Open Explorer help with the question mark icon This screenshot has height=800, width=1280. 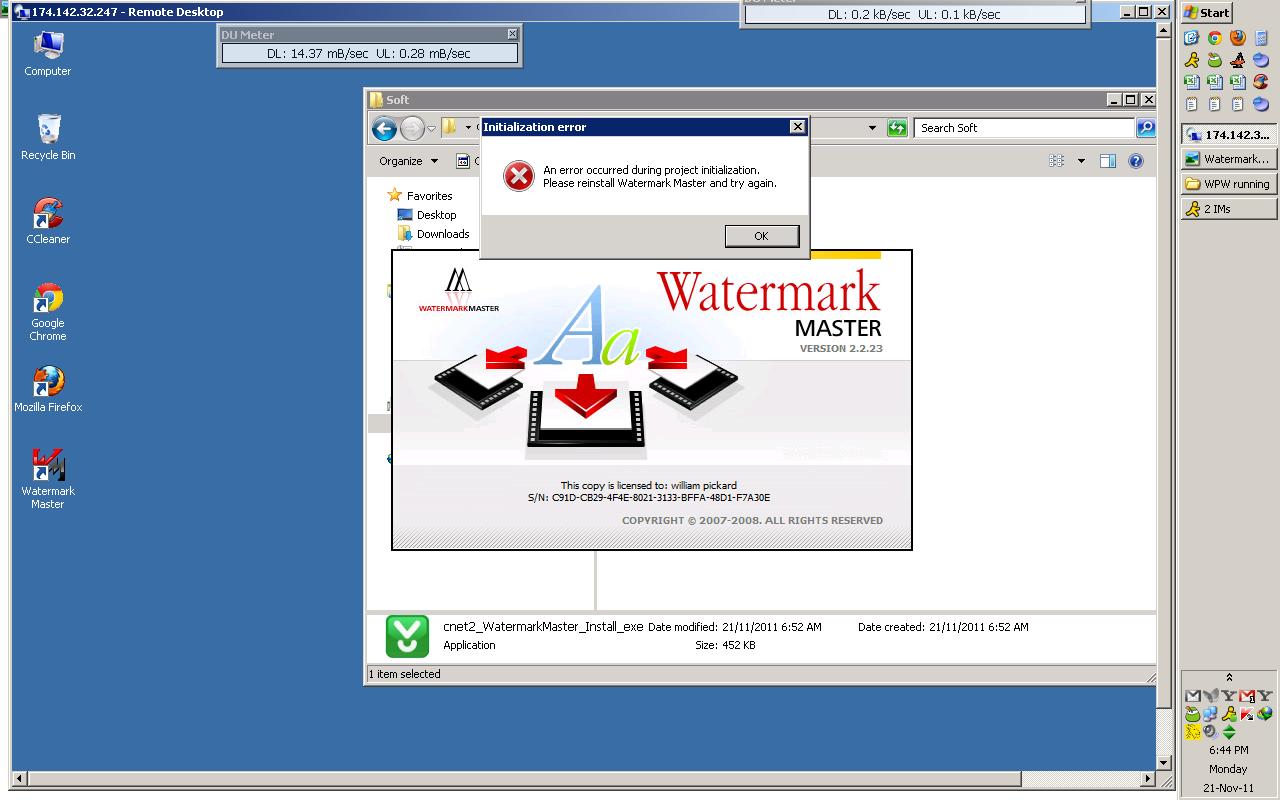[1136, 161]
